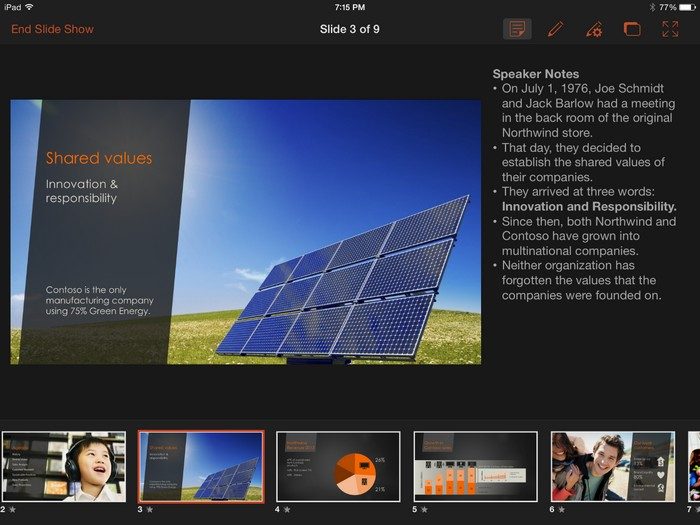The image size is (700, 525).
Task: Open slide 6 thumbnail with smiling people
Action: click(x=612, y=466)
